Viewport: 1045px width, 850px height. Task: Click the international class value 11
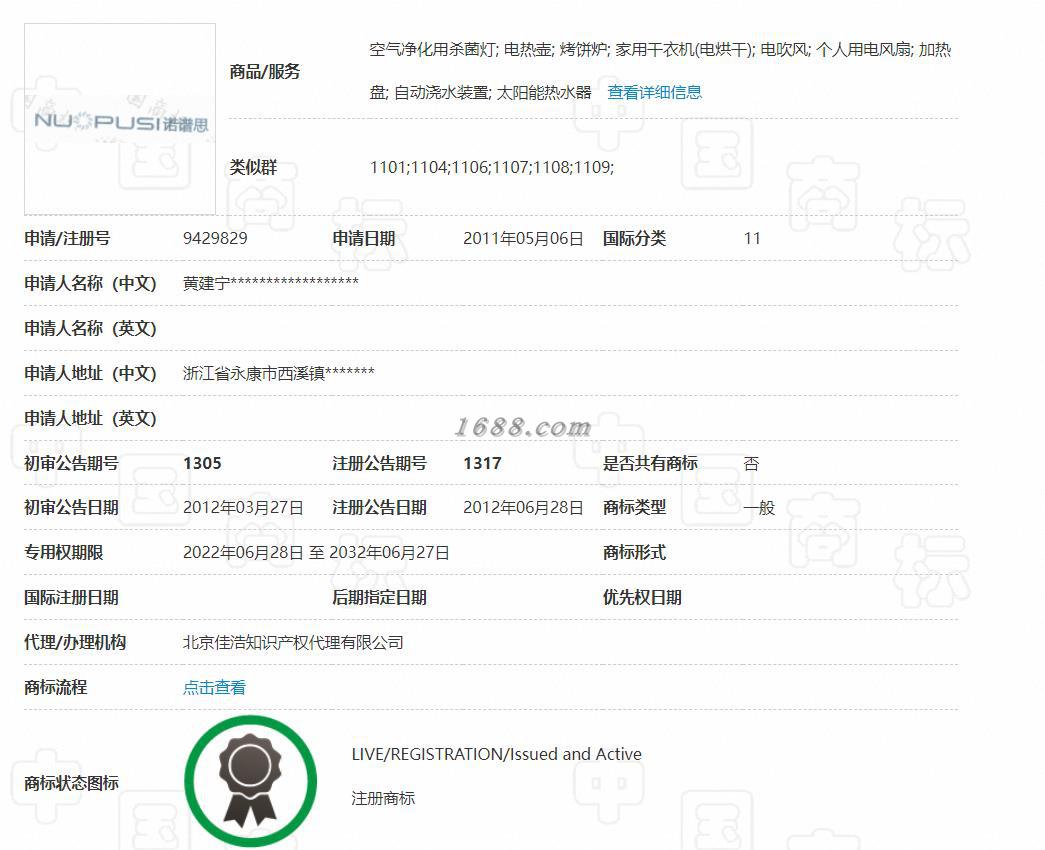[752, 239]
